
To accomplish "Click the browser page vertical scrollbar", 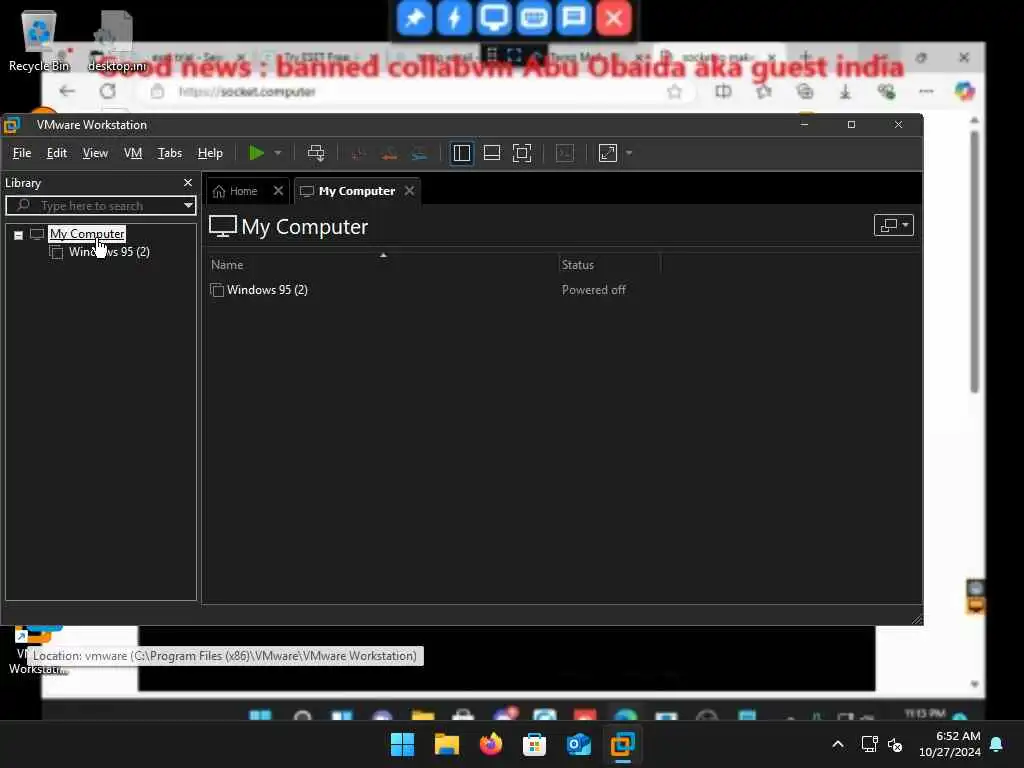I will pyautogui.click(x=974, y=261).
